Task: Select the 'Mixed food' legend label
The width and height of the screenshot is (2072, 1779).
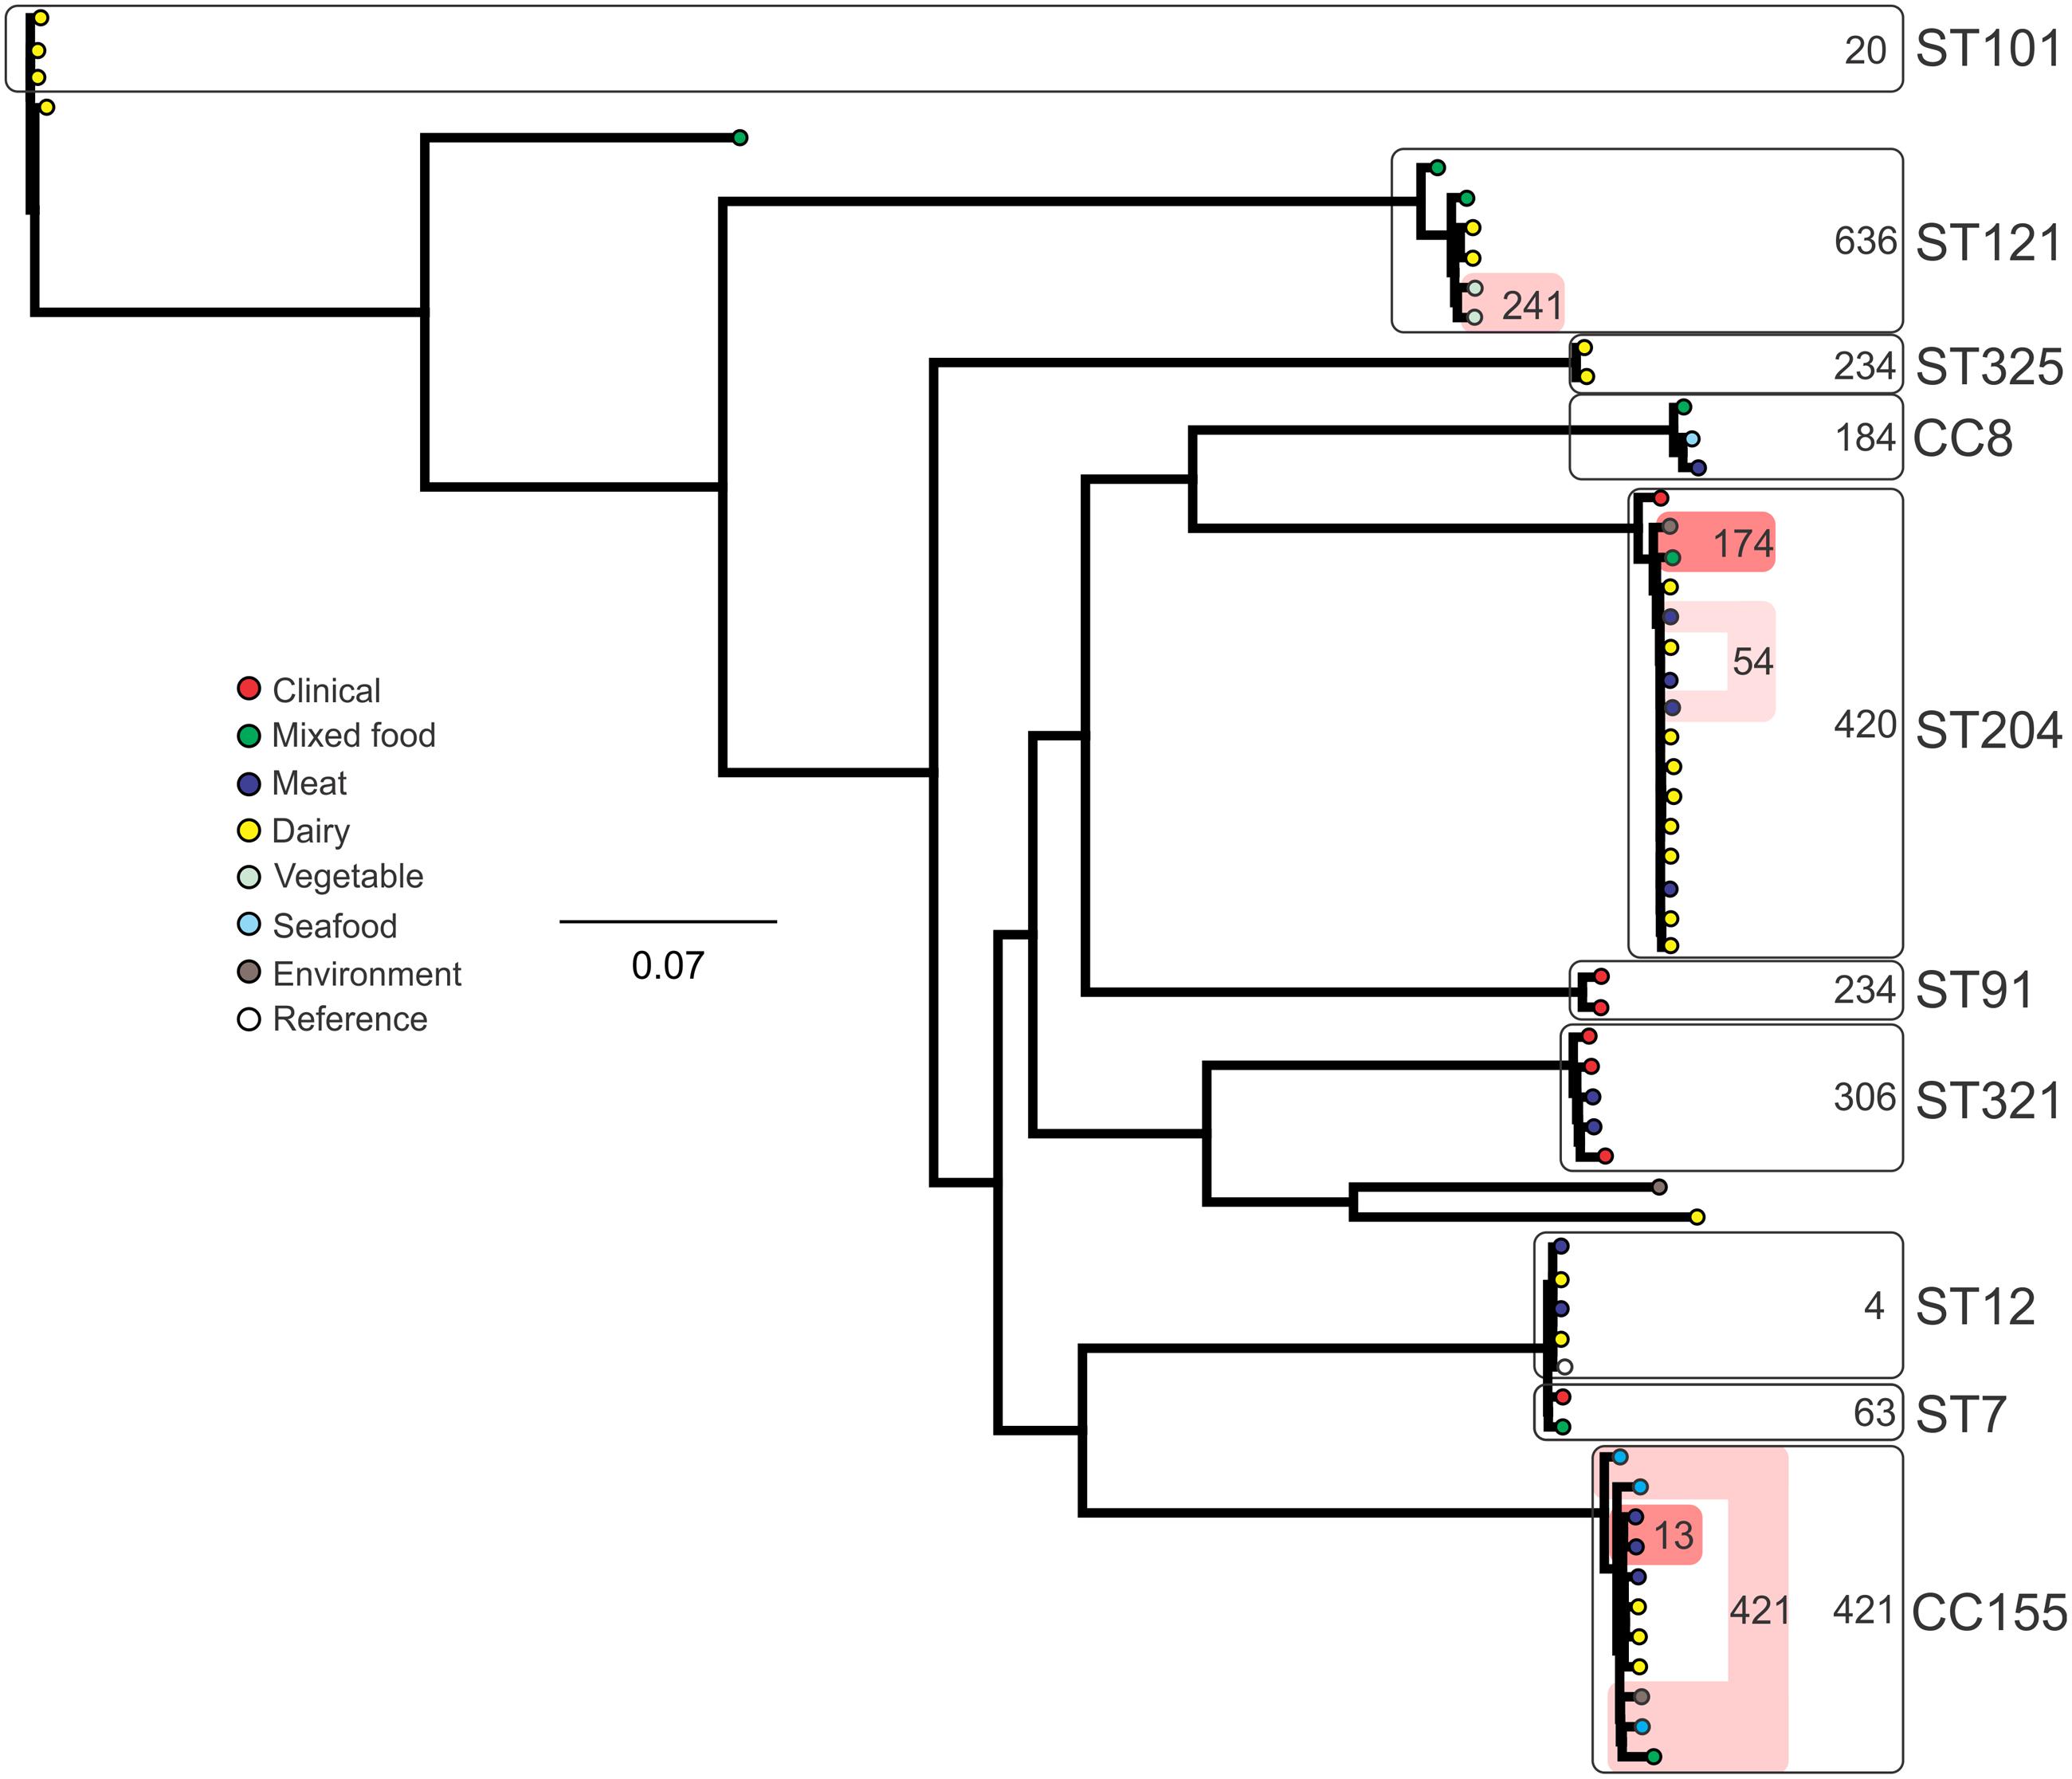Action: (x=354, y=735)
